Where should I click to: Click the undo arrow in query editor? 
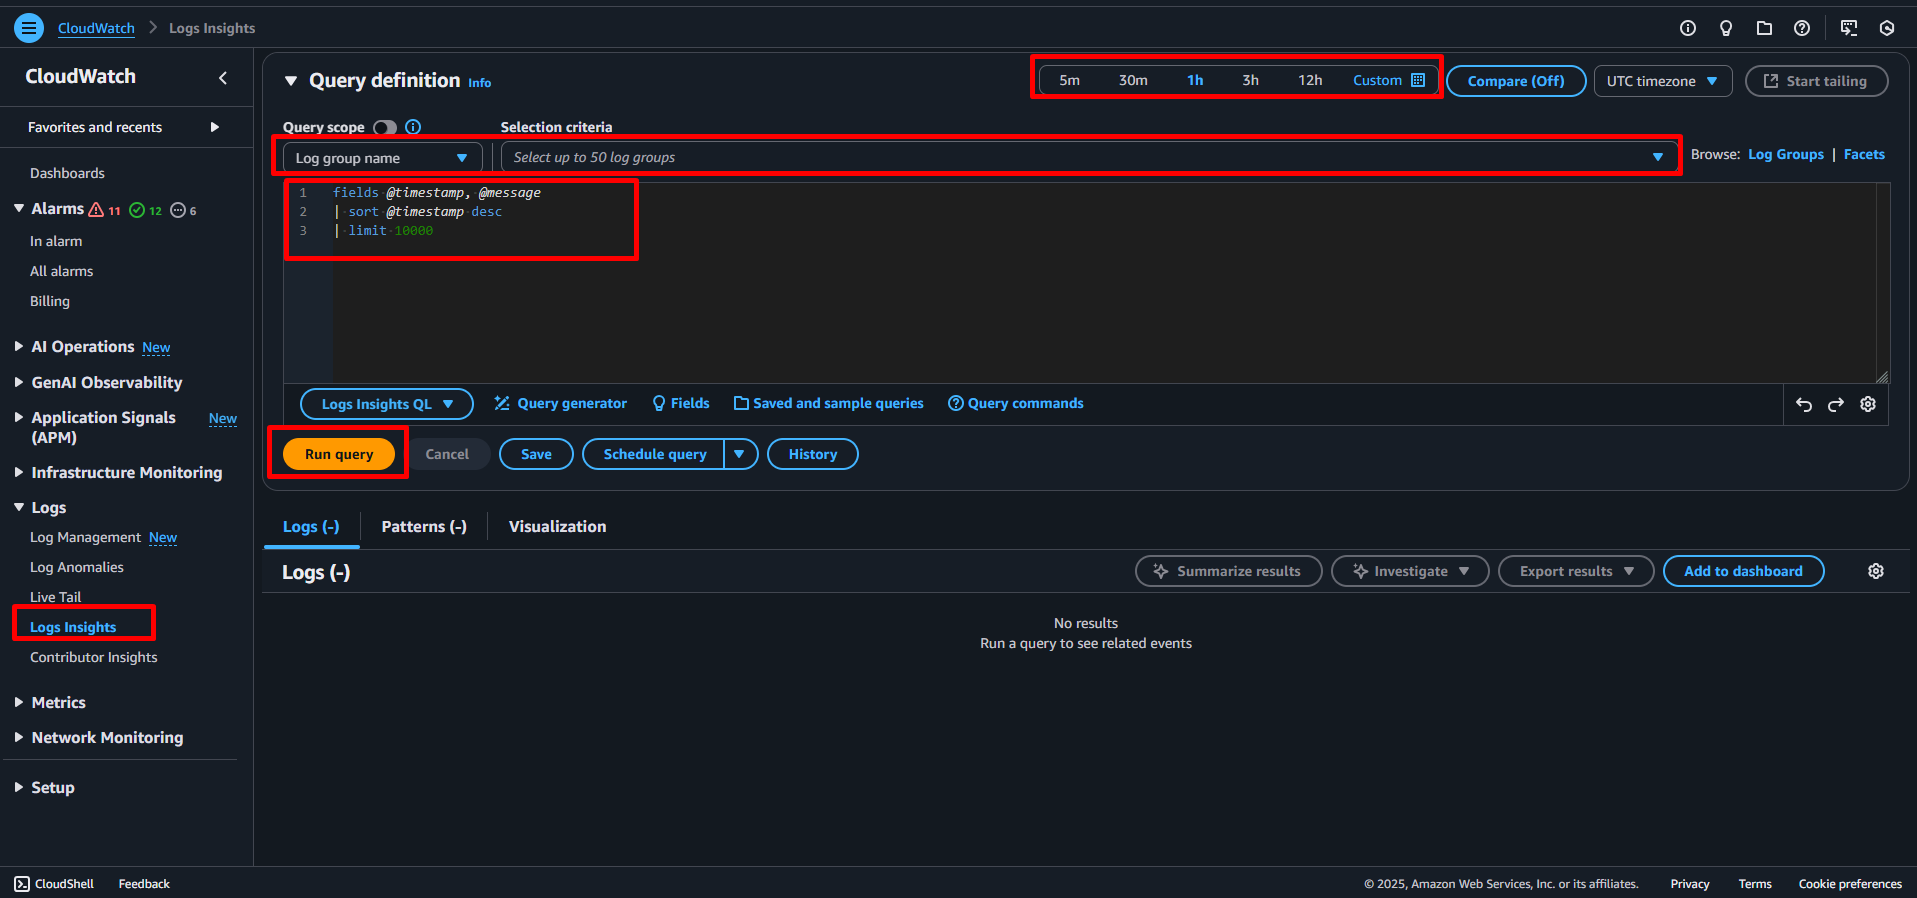tap(1804, 405)
